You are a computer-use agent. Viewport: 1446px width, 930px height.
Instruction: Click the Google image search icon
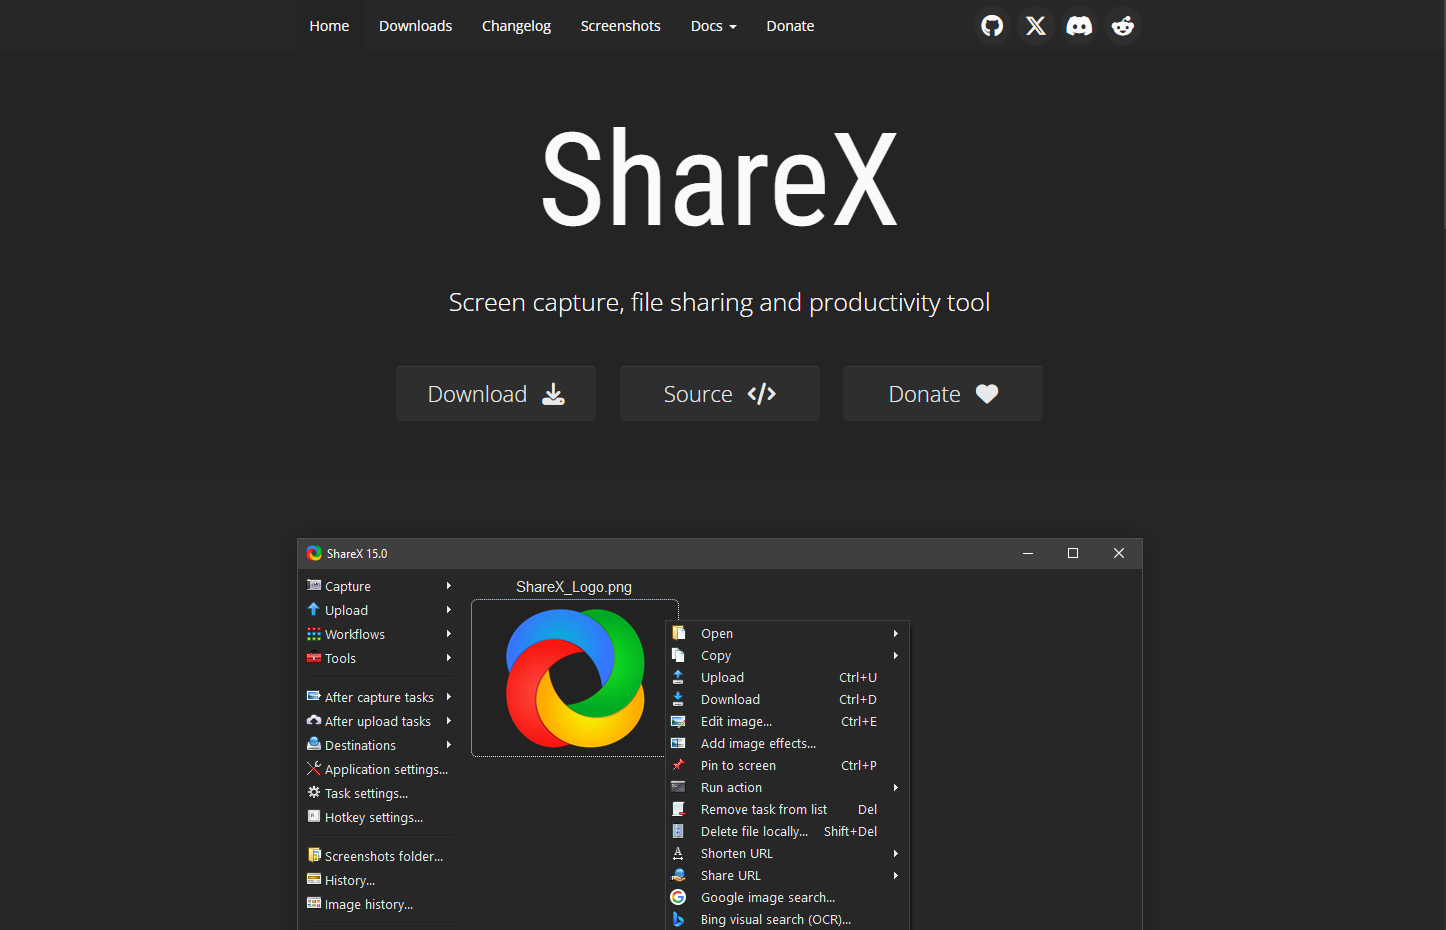[x=678, y=897]
